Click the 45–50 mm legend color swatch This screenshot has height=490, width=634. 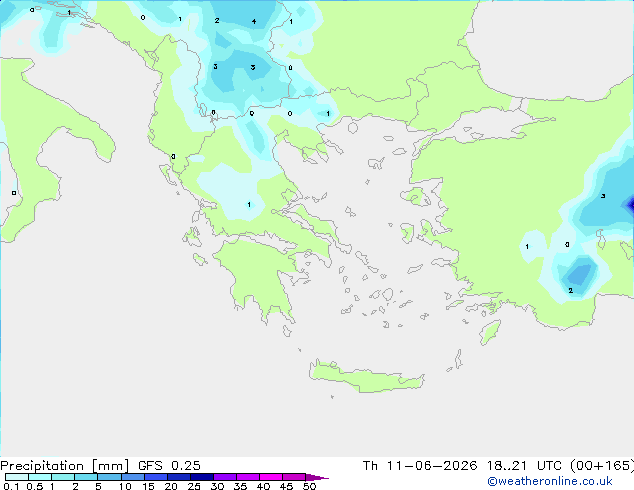tap(294, 477)
